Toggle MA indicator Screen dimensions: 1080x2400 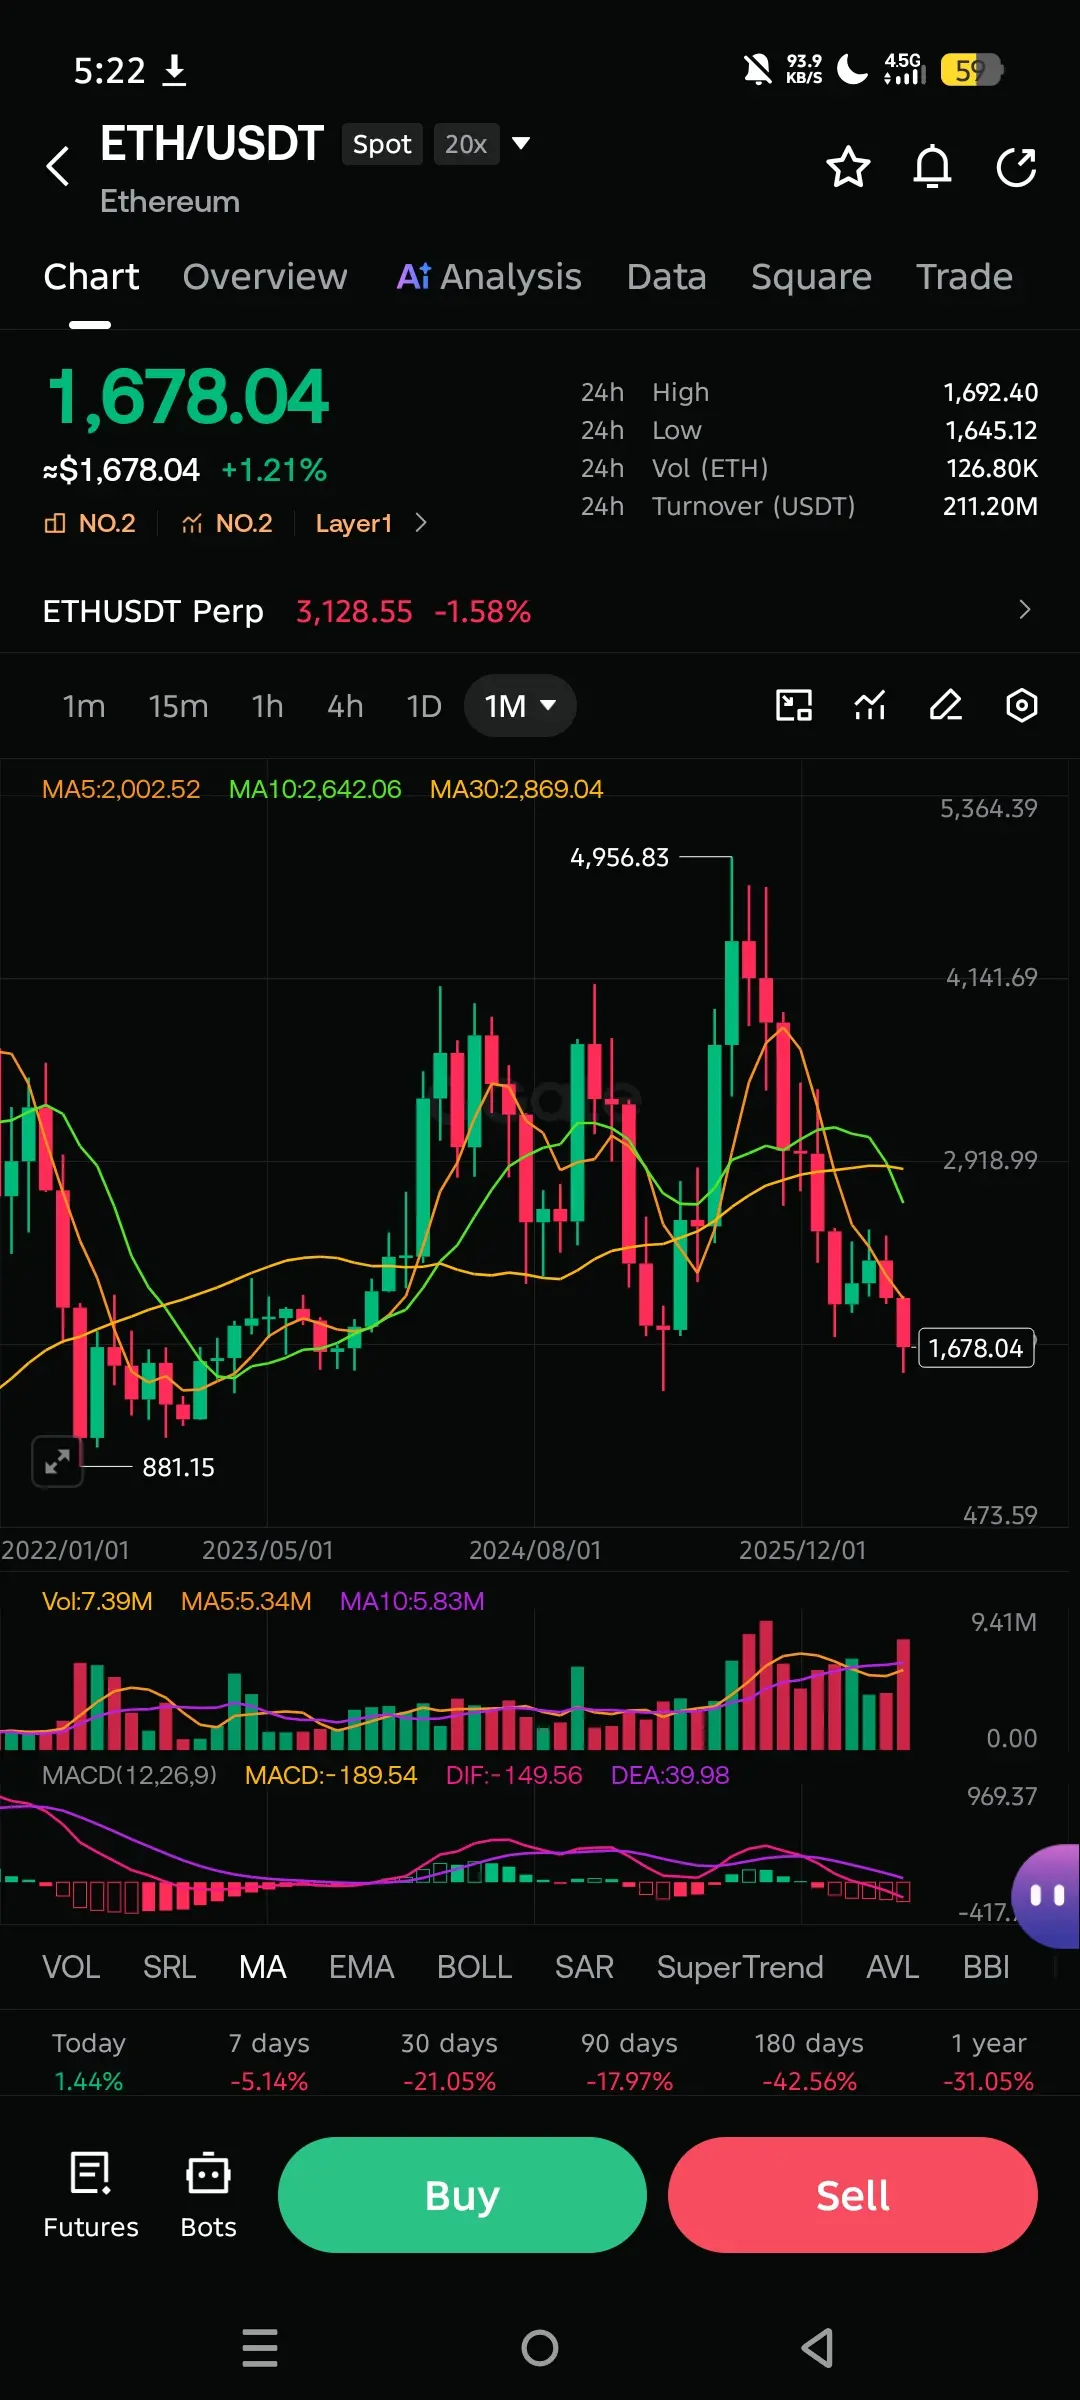(x=263, y=1967)
